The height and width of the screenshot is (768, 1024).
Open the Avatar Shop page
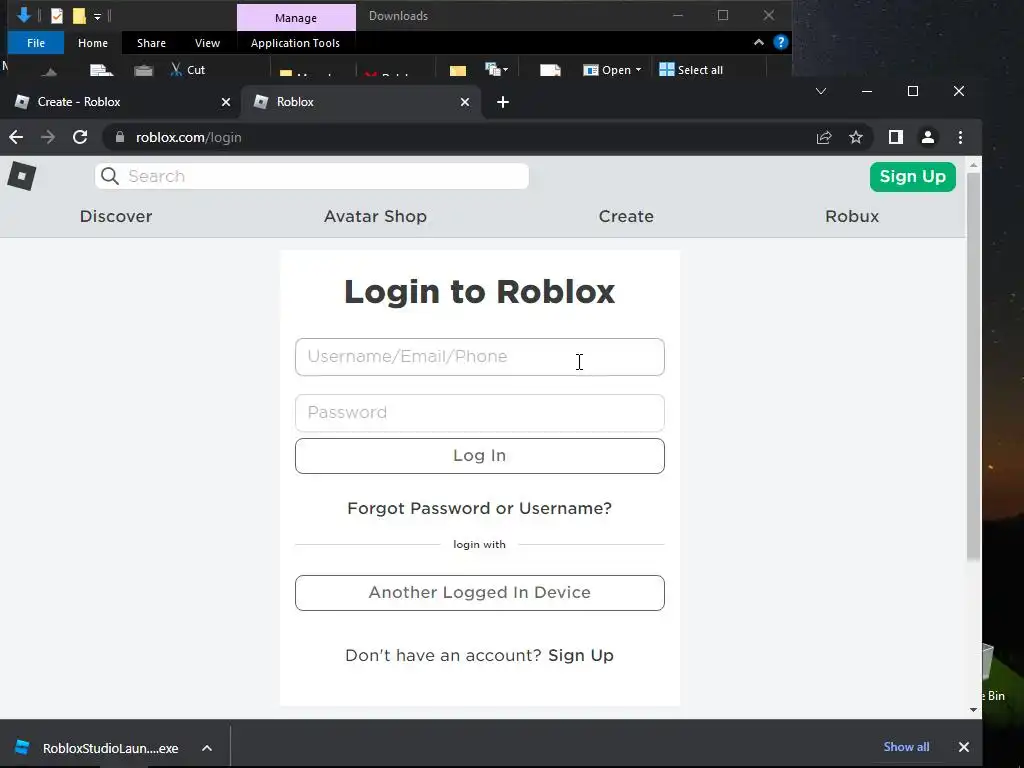click(376, 216)
